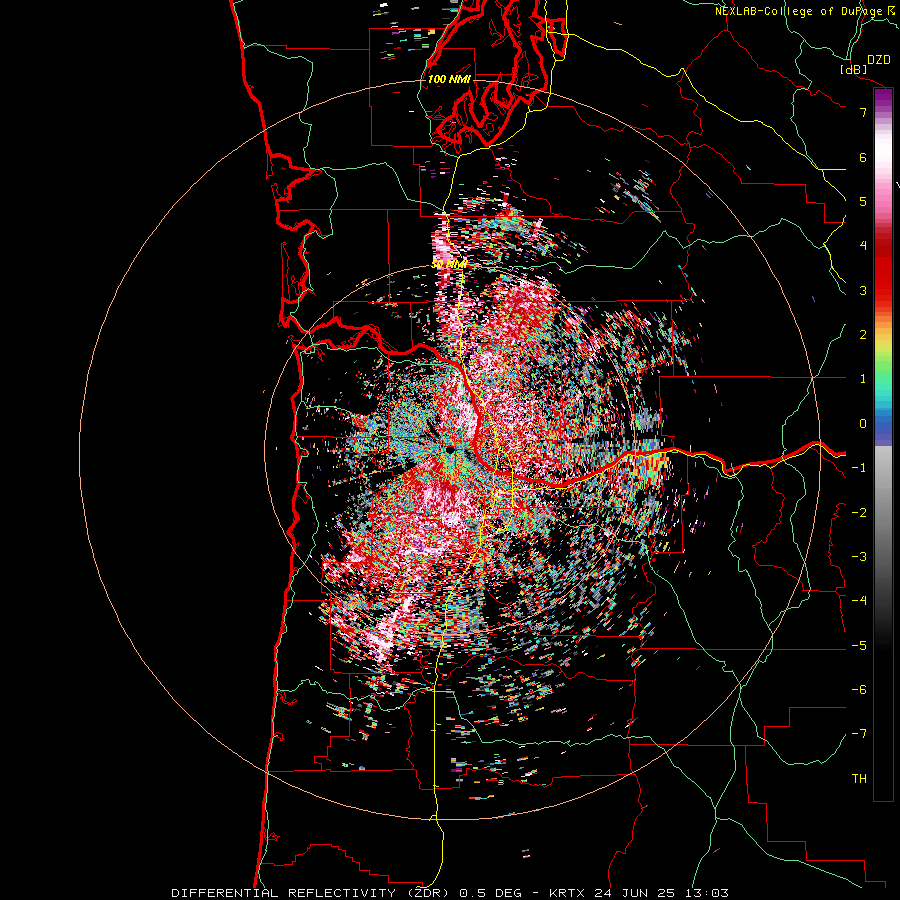Click the 0.5 DEG elevation text
Image resolution: width=900 pixels, height=900 pixels.
(491, 893)
